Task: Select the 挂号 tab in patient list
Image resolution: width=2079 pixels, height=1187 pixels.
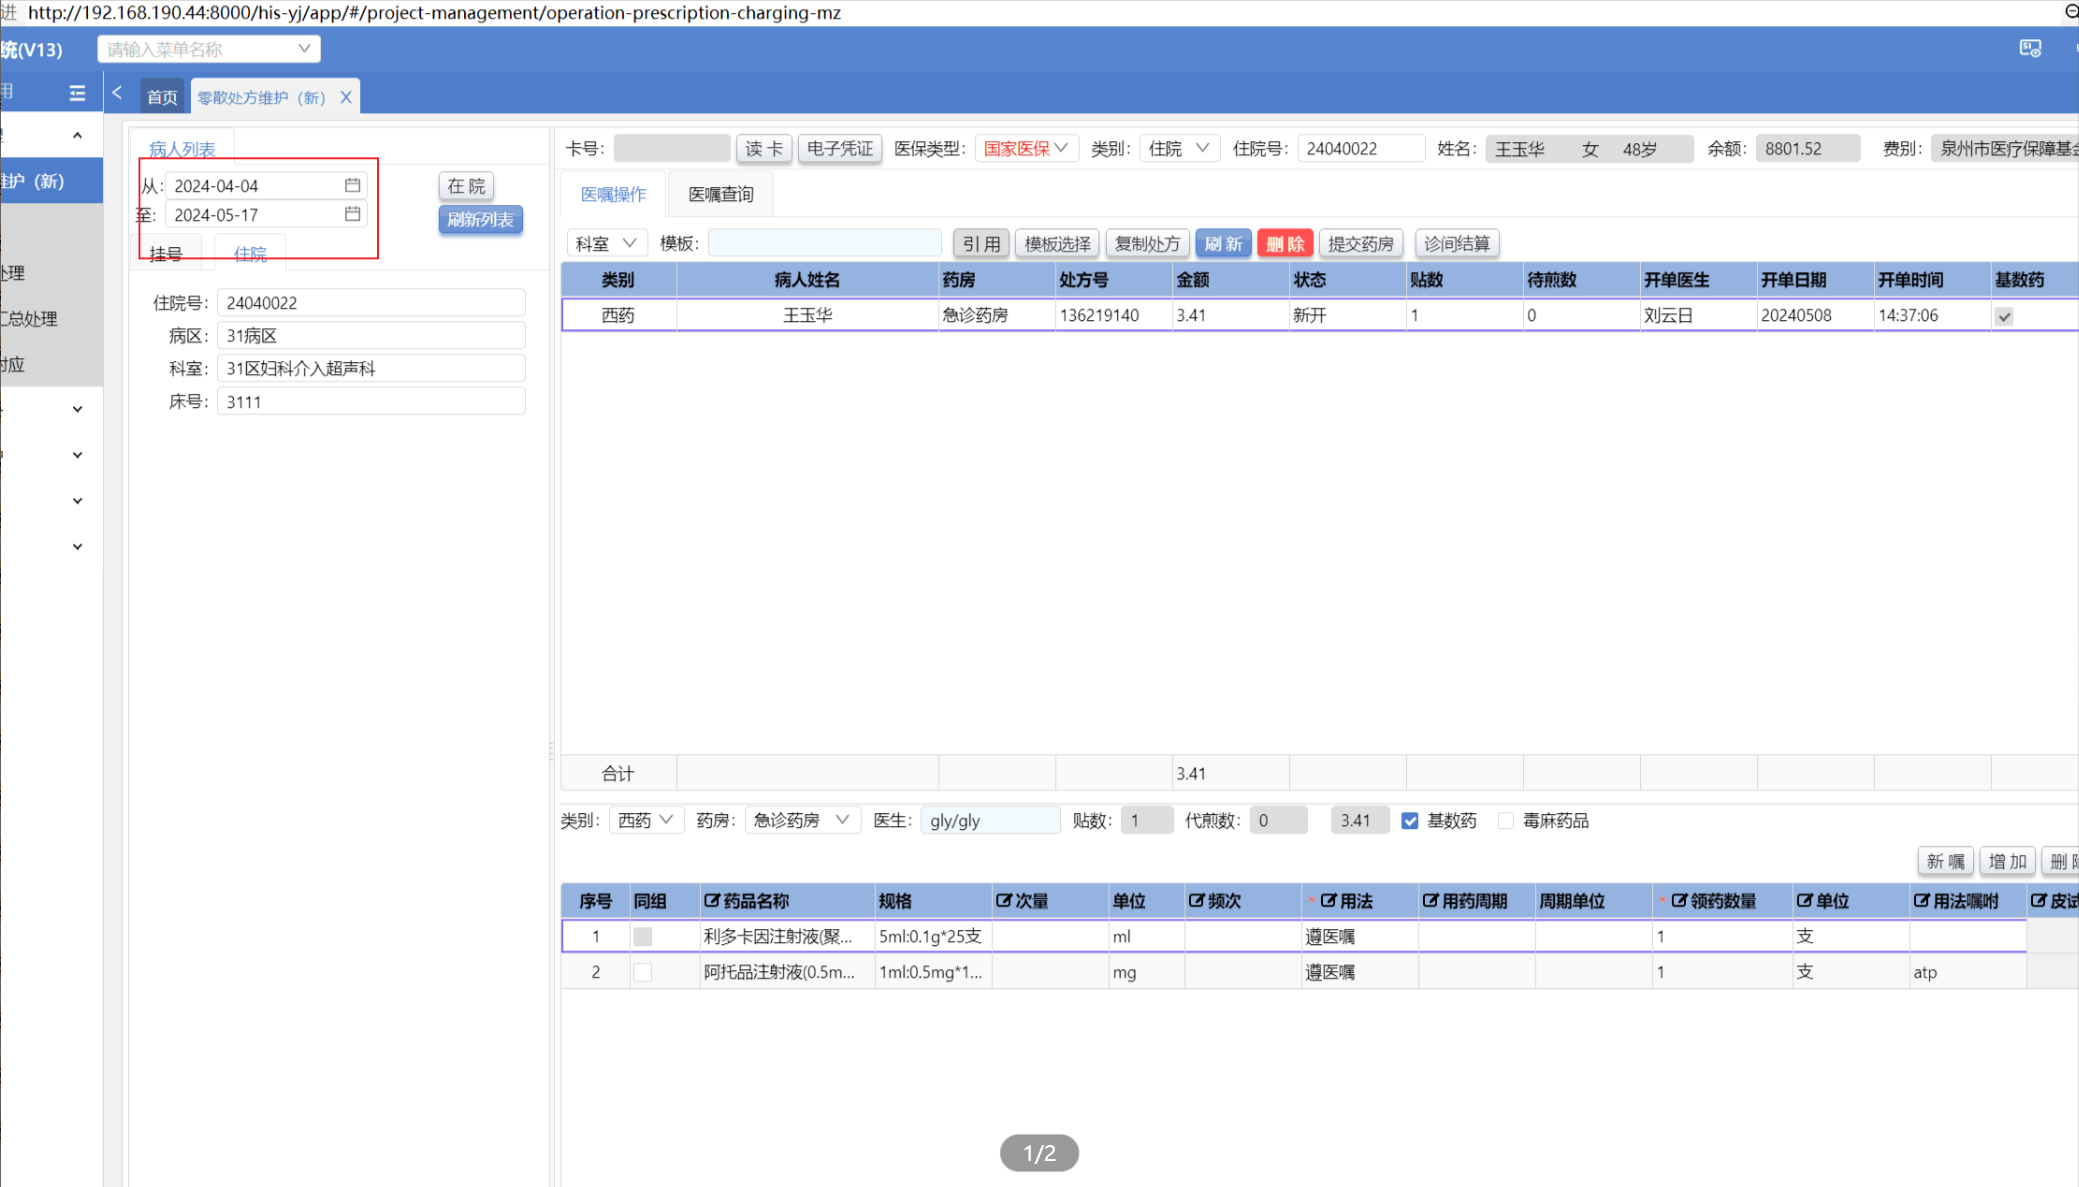Action: click(x=166, y=254)
